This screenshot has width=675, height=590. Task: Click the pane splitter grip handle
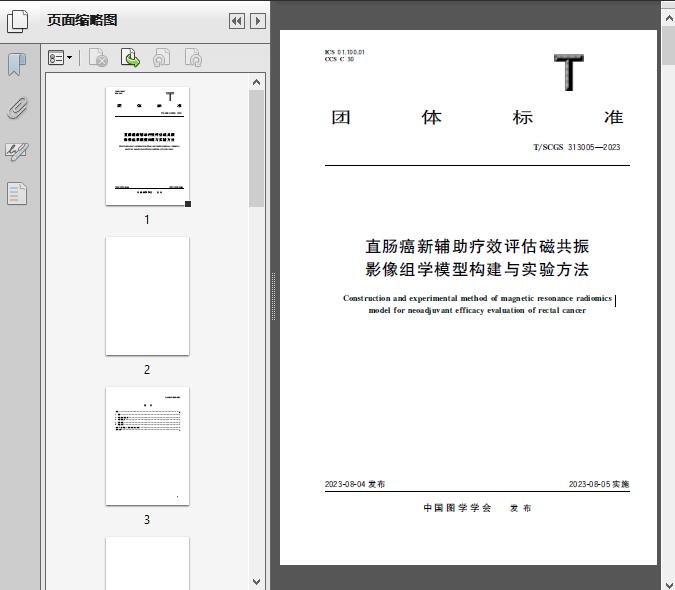click(273, 297)
